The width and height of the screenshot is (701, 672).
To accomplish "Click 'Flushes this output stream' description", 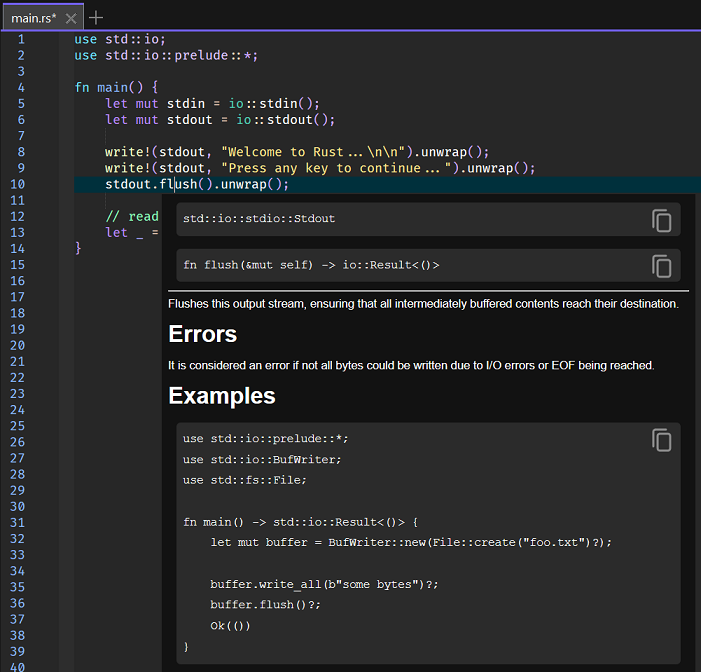I will tap(423, 304).
